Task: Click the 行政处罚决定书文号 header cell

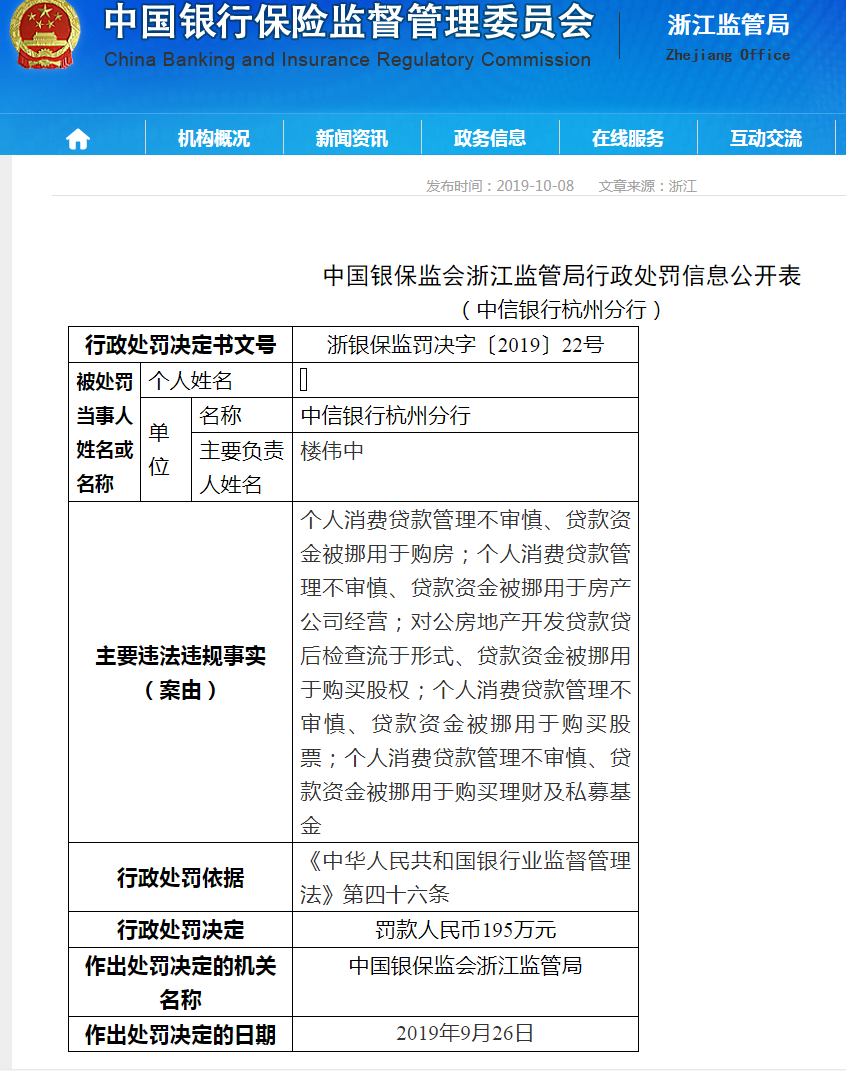Action: click(180, 344)
